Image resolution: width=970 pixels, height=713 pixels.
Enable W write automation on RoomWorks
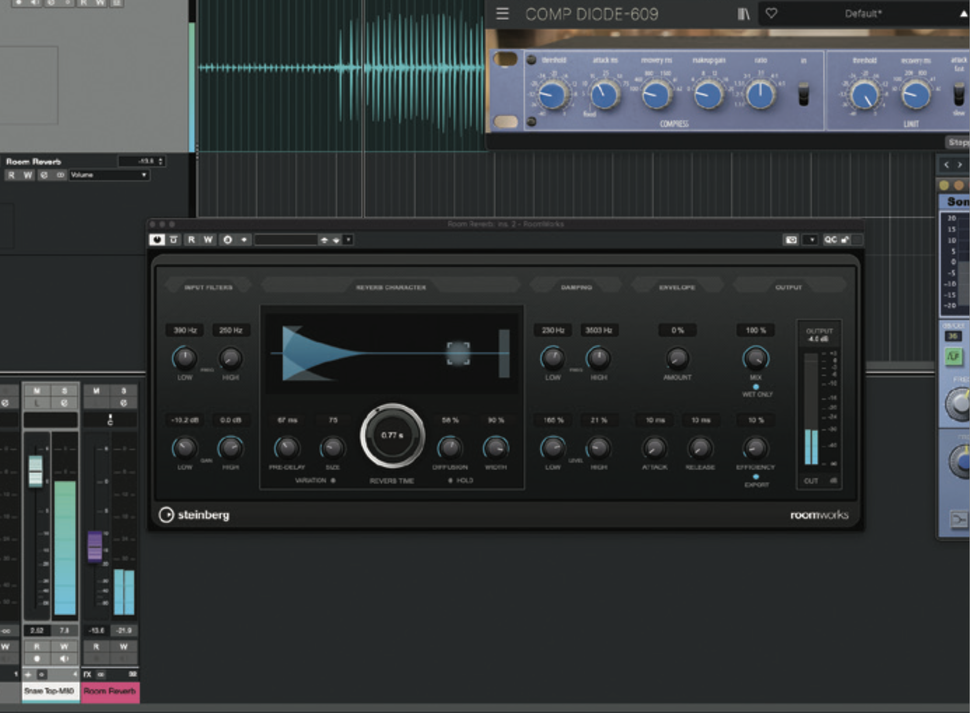point(209,240)
